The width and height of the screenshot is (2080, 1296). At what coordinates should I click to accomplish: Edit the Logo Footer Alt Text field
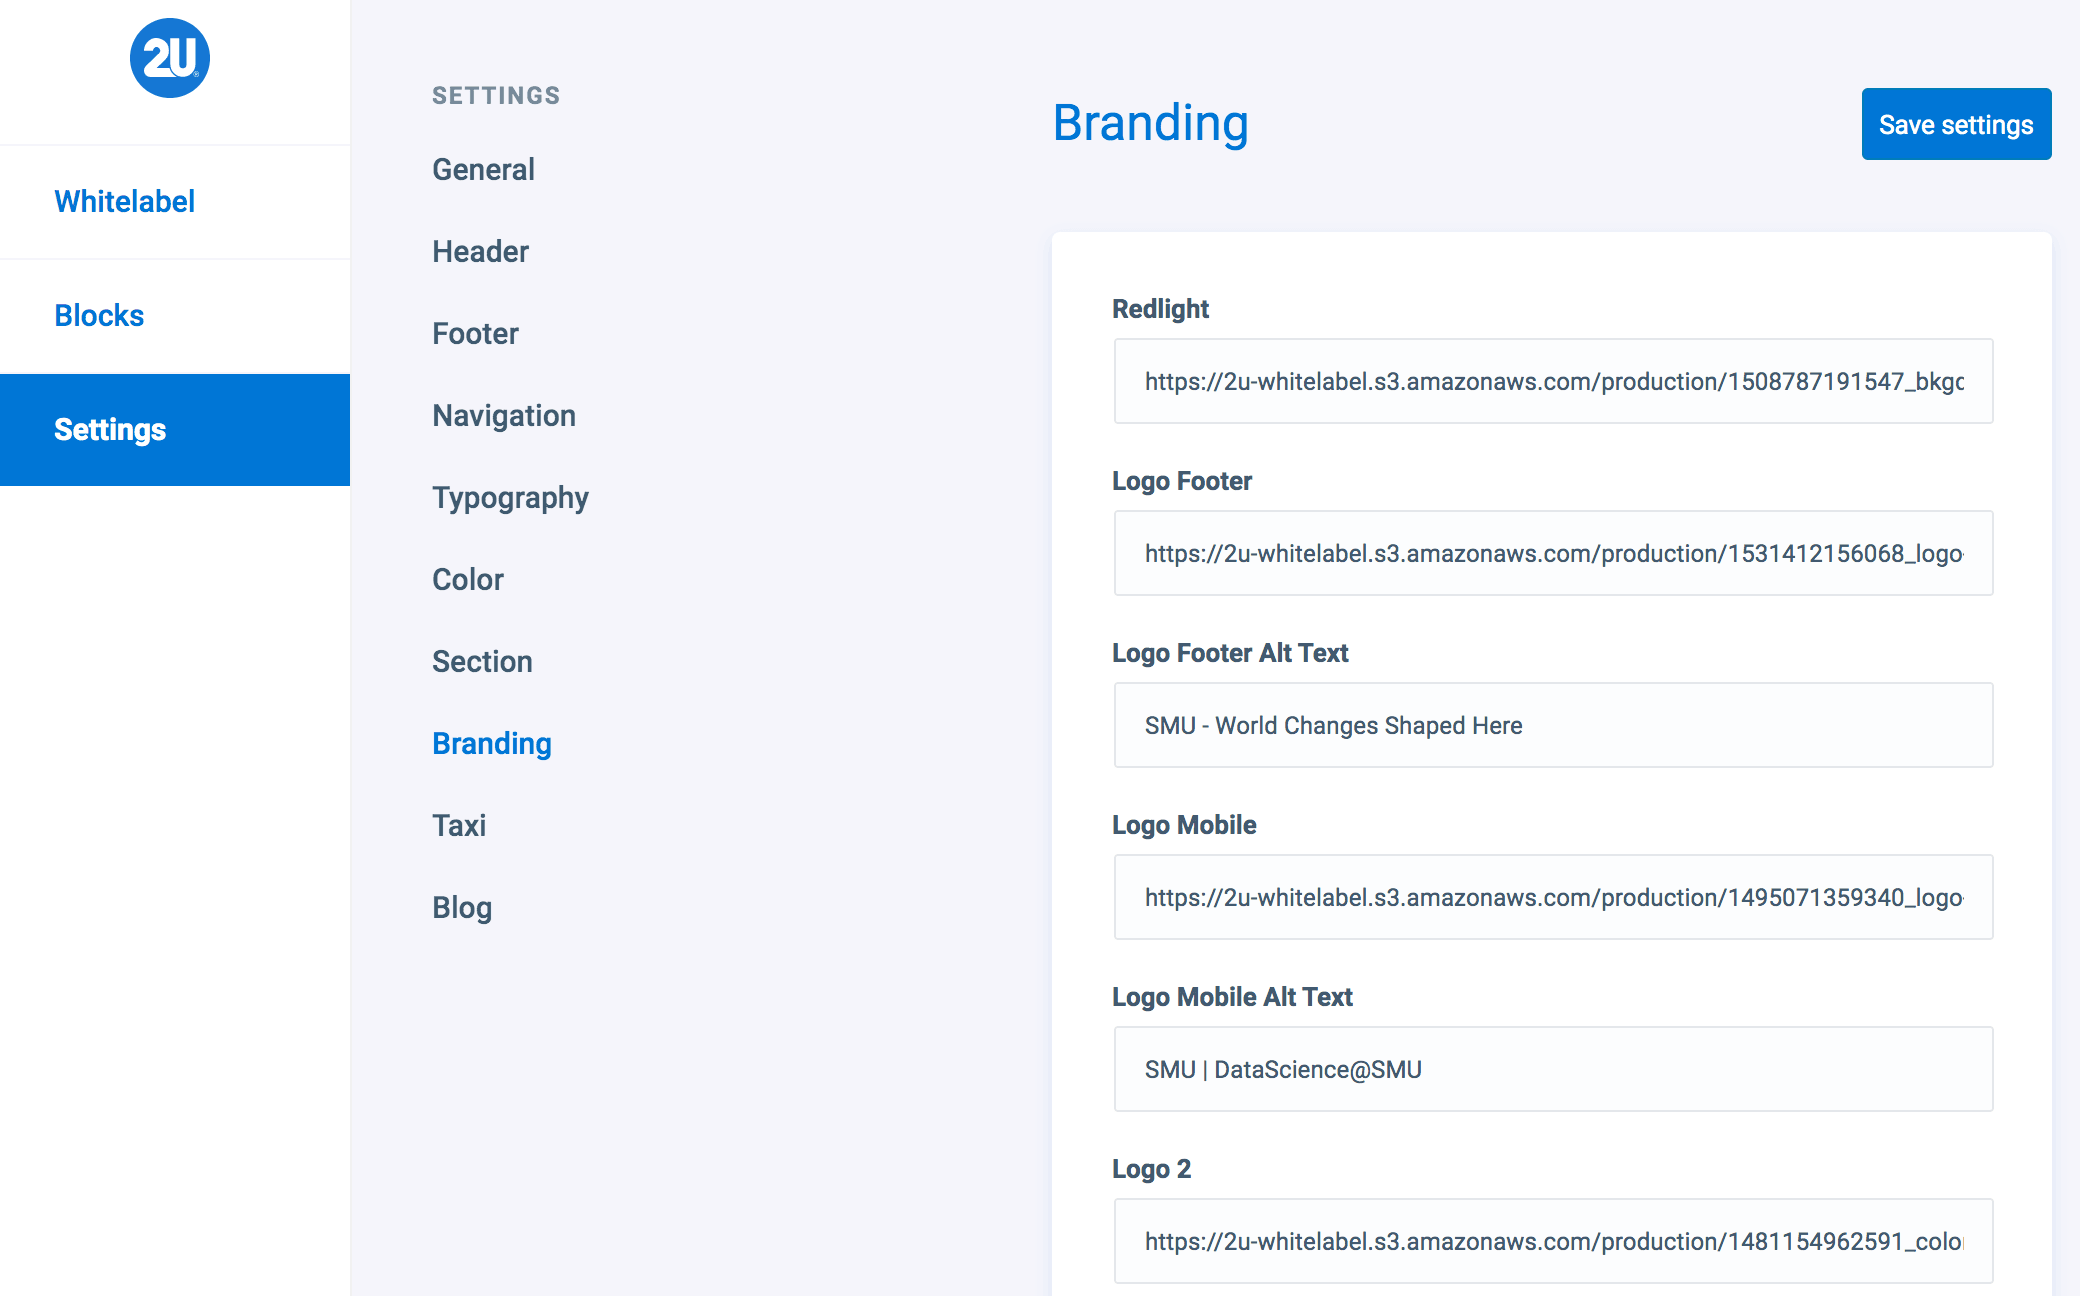(1553, 726)
